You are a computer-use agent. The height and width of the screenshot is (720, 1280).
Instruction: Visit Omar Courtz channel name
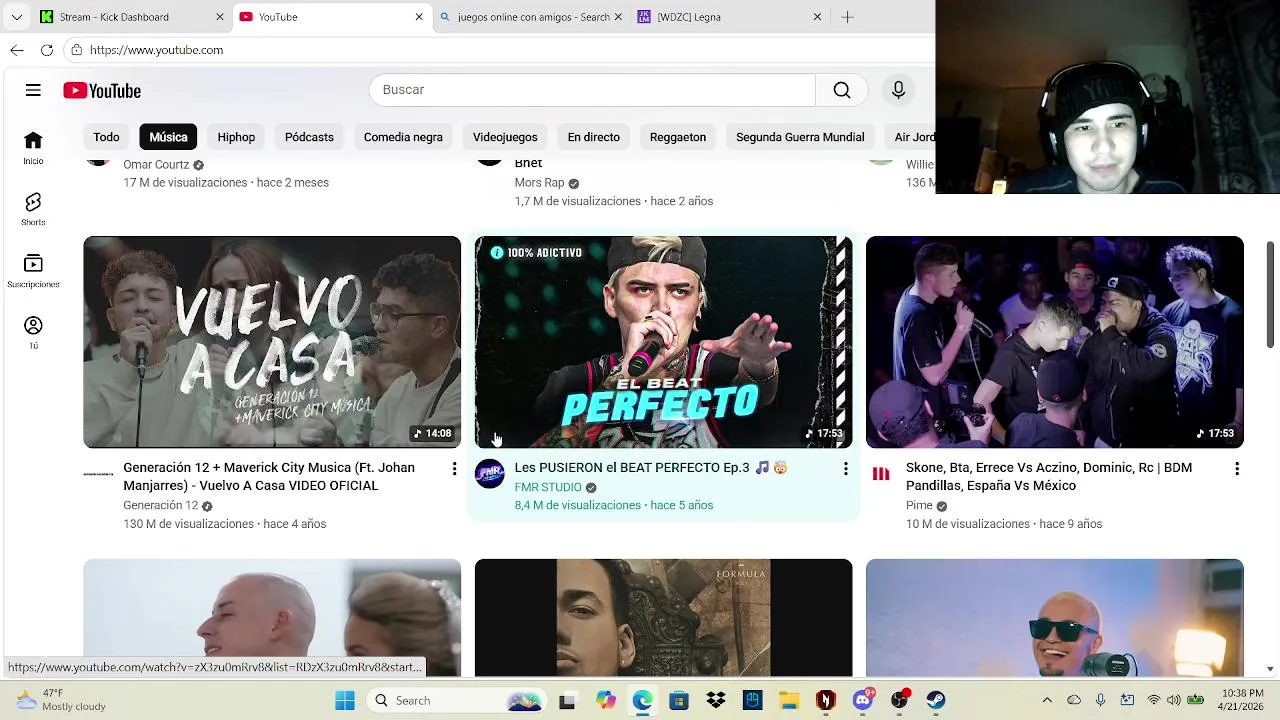tap(156, 165)
